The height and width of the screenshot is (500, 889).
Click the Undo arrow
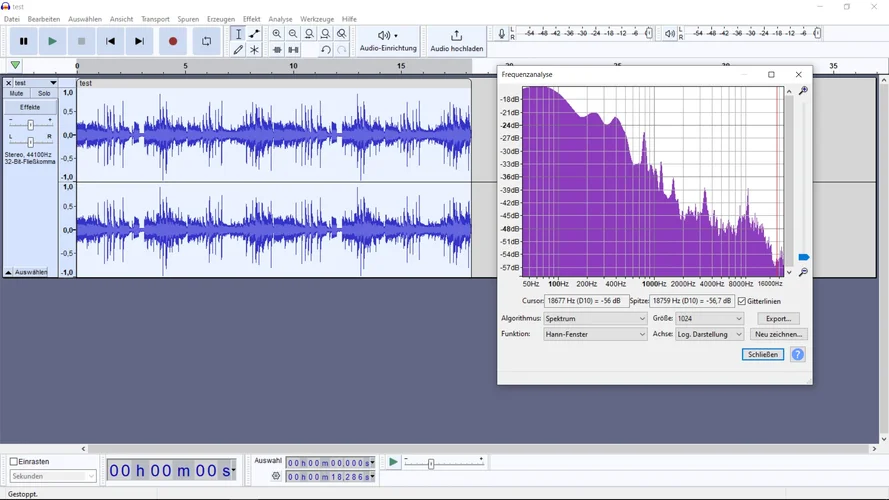[x=325, y=50]
